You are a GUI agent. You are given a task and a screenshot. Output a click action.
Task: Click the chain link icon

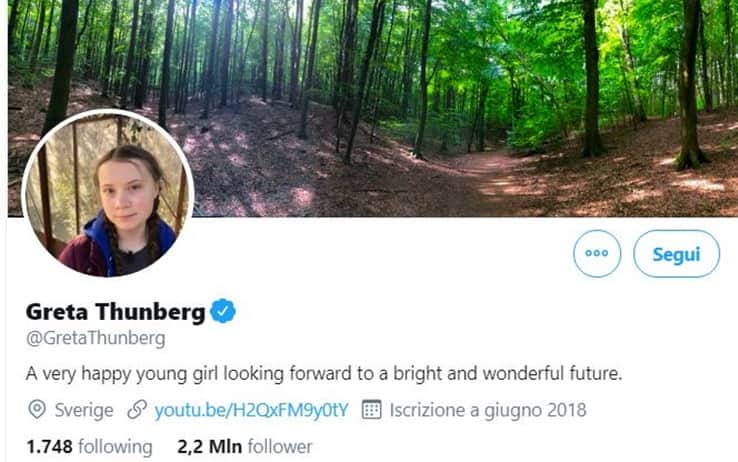point(137,410)
